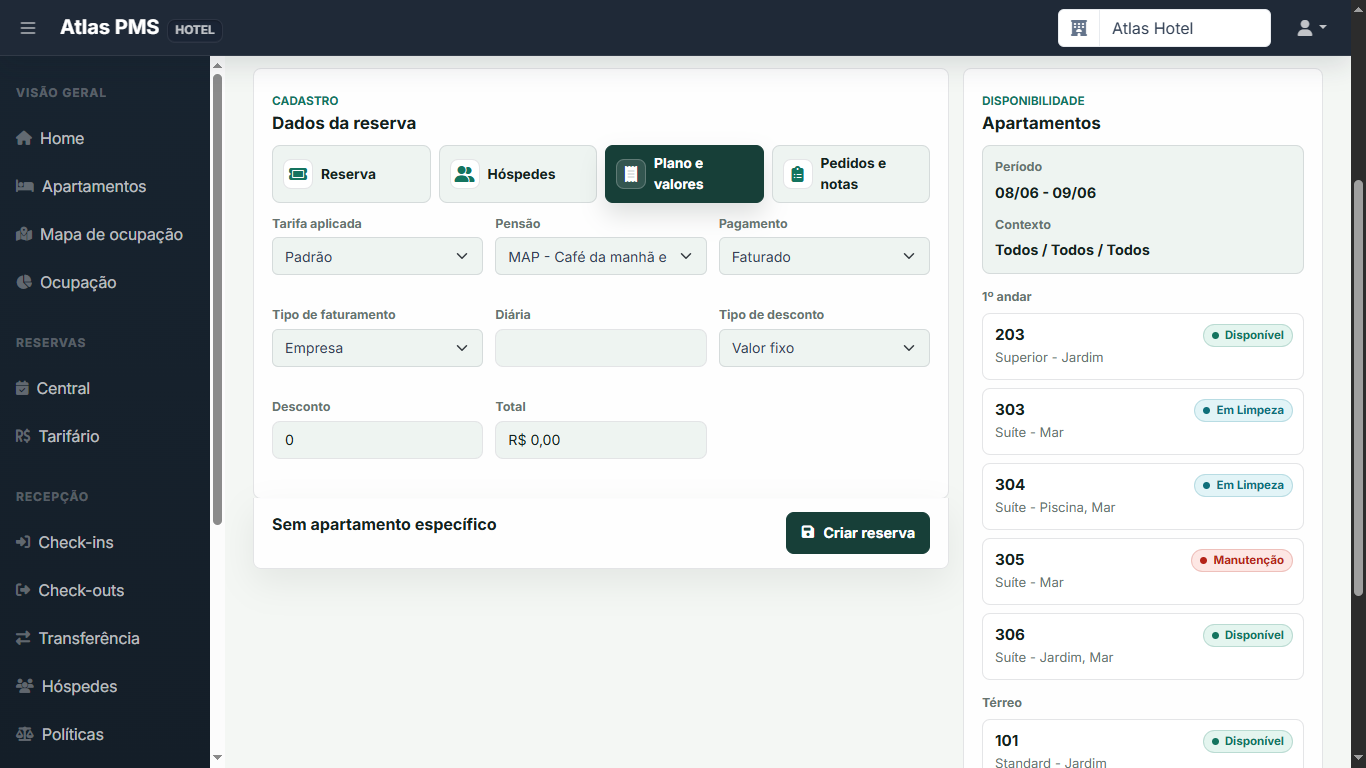The image size is (1366, 768).
Task: Click the Políticas scales icon
Action: point(25,734)
